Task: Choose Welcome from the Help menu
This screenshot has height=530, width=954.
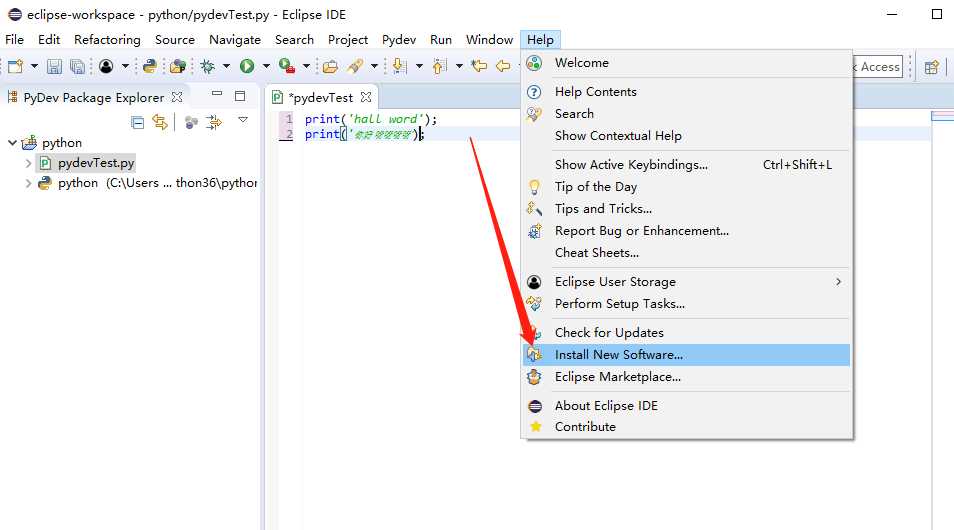Action: coord(686,63)
